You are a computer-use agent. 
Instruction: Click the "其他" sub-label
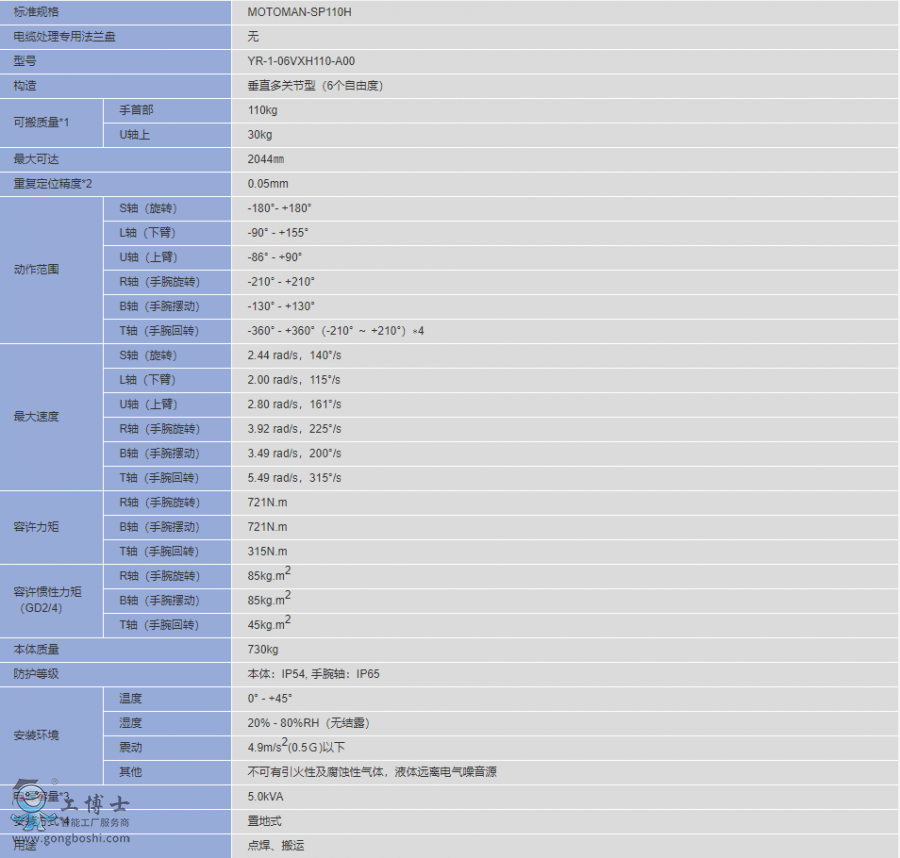coord(130,772)
